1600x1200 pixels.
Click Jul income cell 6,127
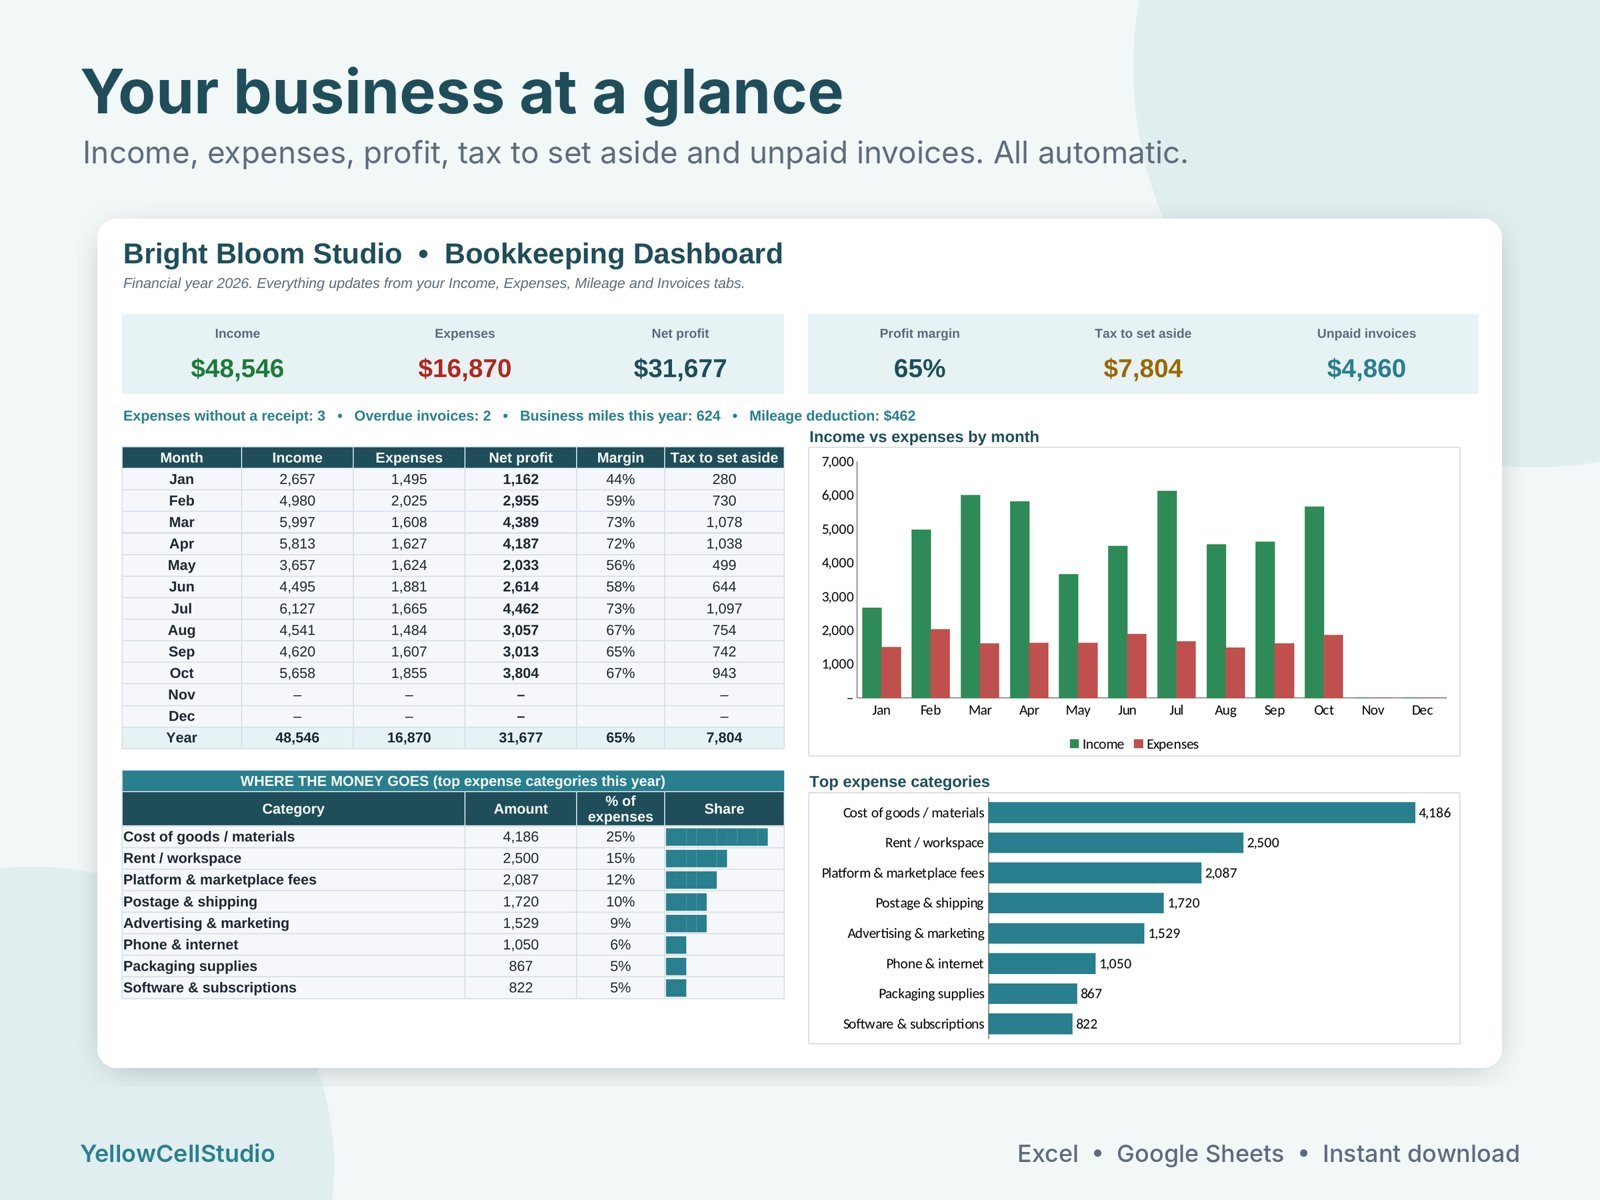297,608
